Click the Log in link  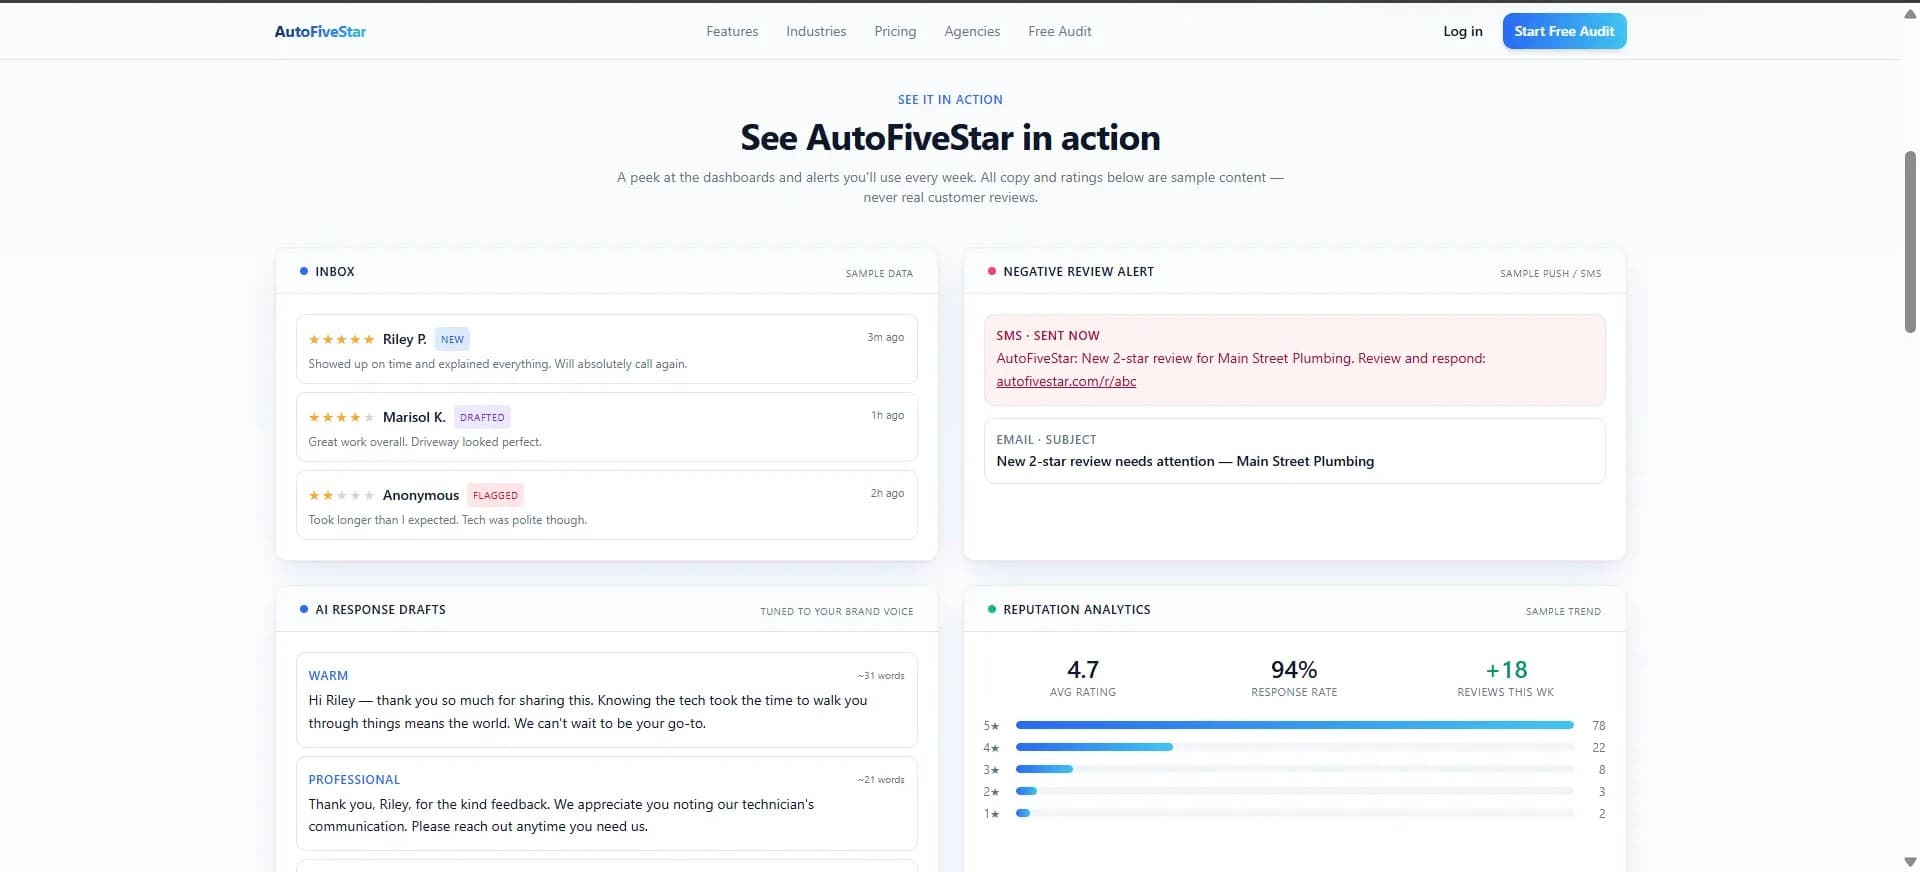tap(1463, 31)
